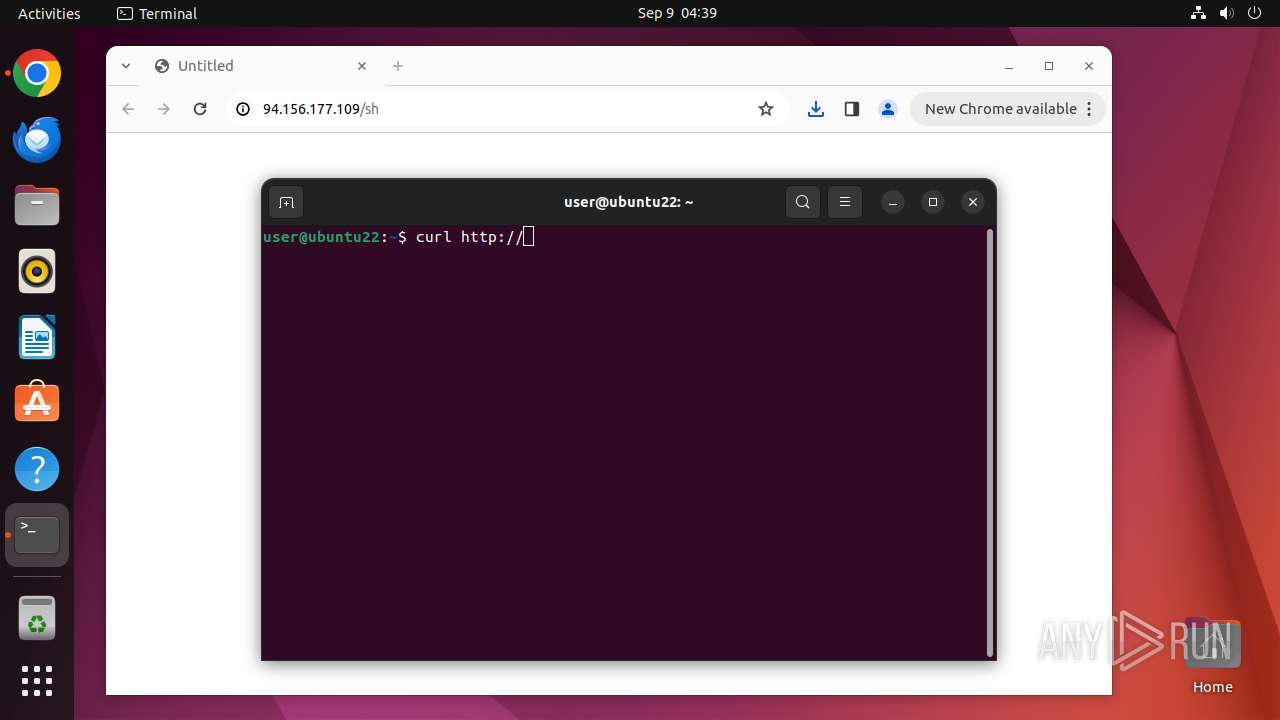Screen dimensions: 1280x720
Task: Open the Activities overview
Action: (x=49, y=13)
